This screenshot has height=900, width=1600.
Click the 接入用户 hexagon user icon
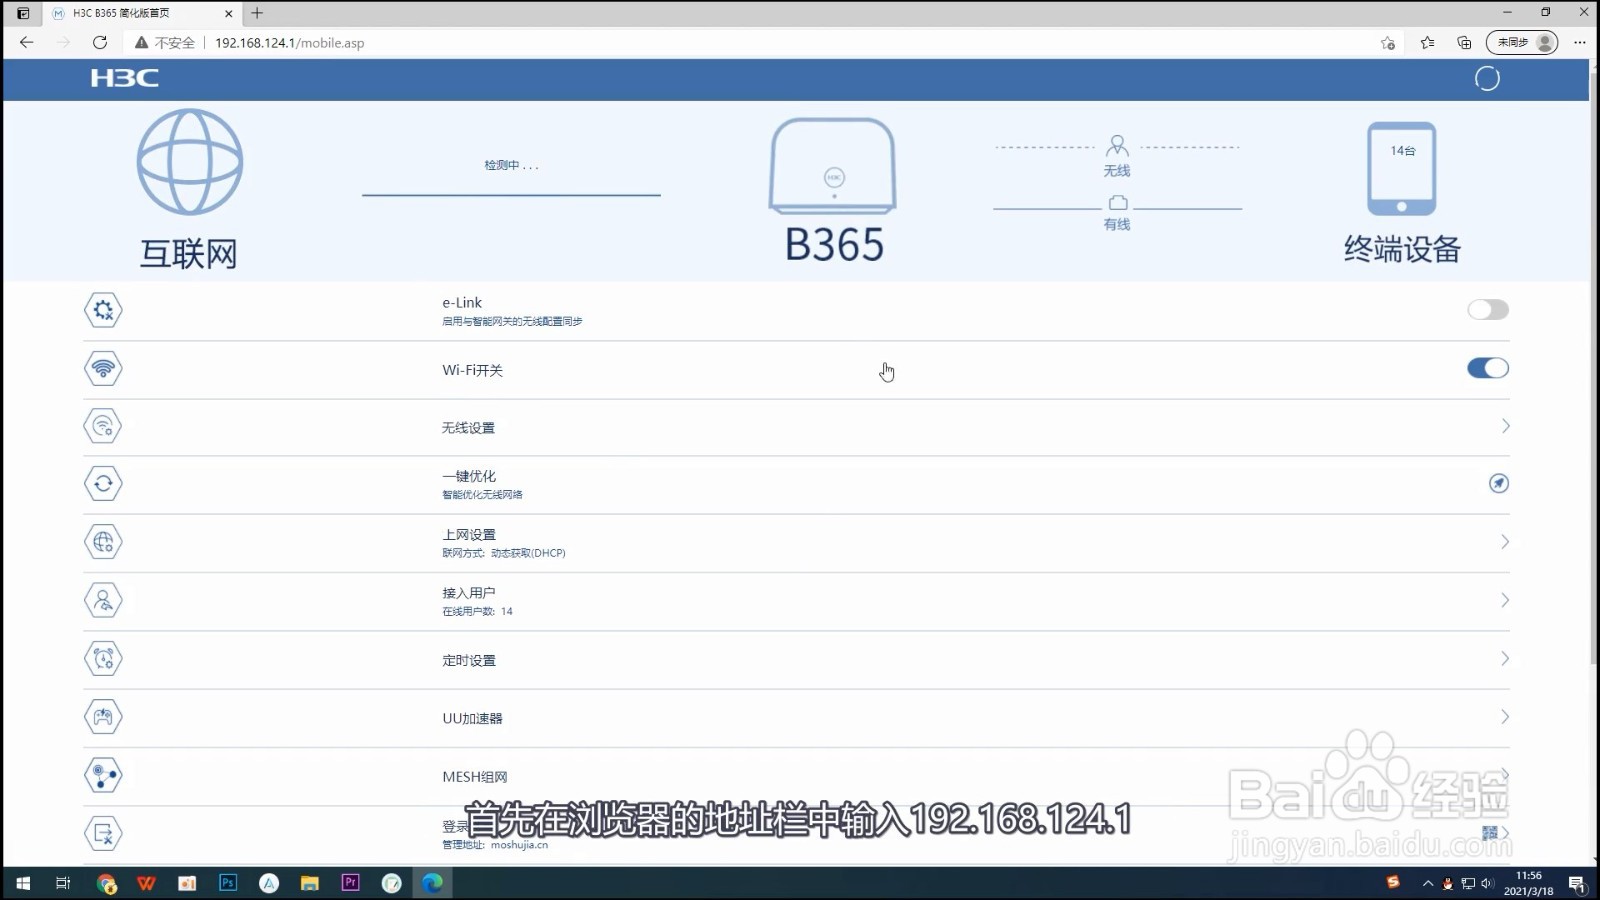pyautogui.click(x=103, y=600)
